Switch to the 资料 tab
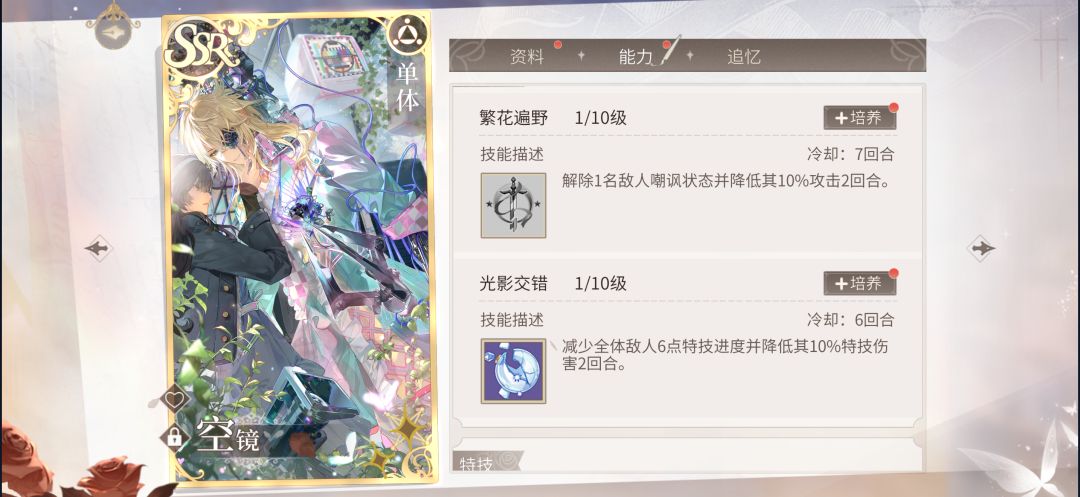Viewport: 1080px width, 497px height. coord(527,57)
